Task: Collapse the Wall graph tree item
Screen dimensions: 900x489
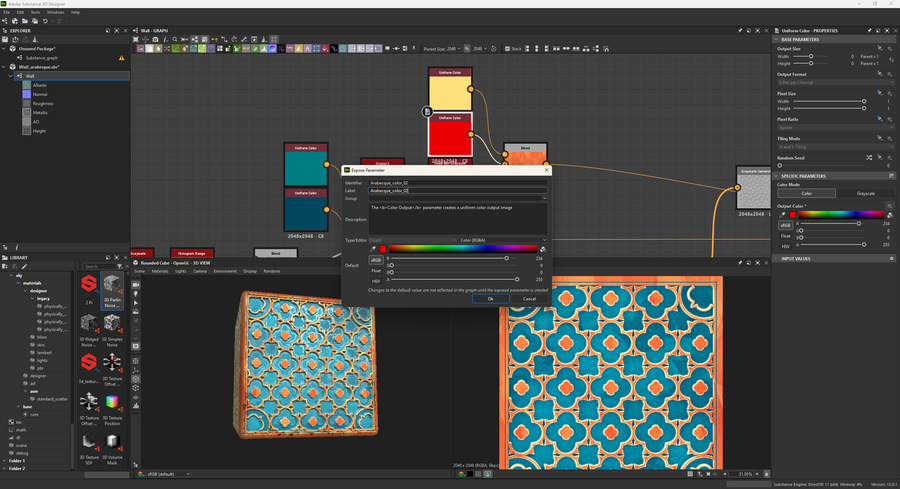Action: (x=12, y=76)
